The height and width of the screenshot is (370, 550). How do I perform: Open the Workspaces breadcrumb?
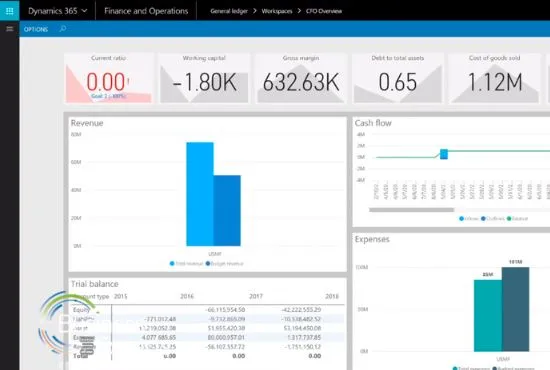point(277,11)
